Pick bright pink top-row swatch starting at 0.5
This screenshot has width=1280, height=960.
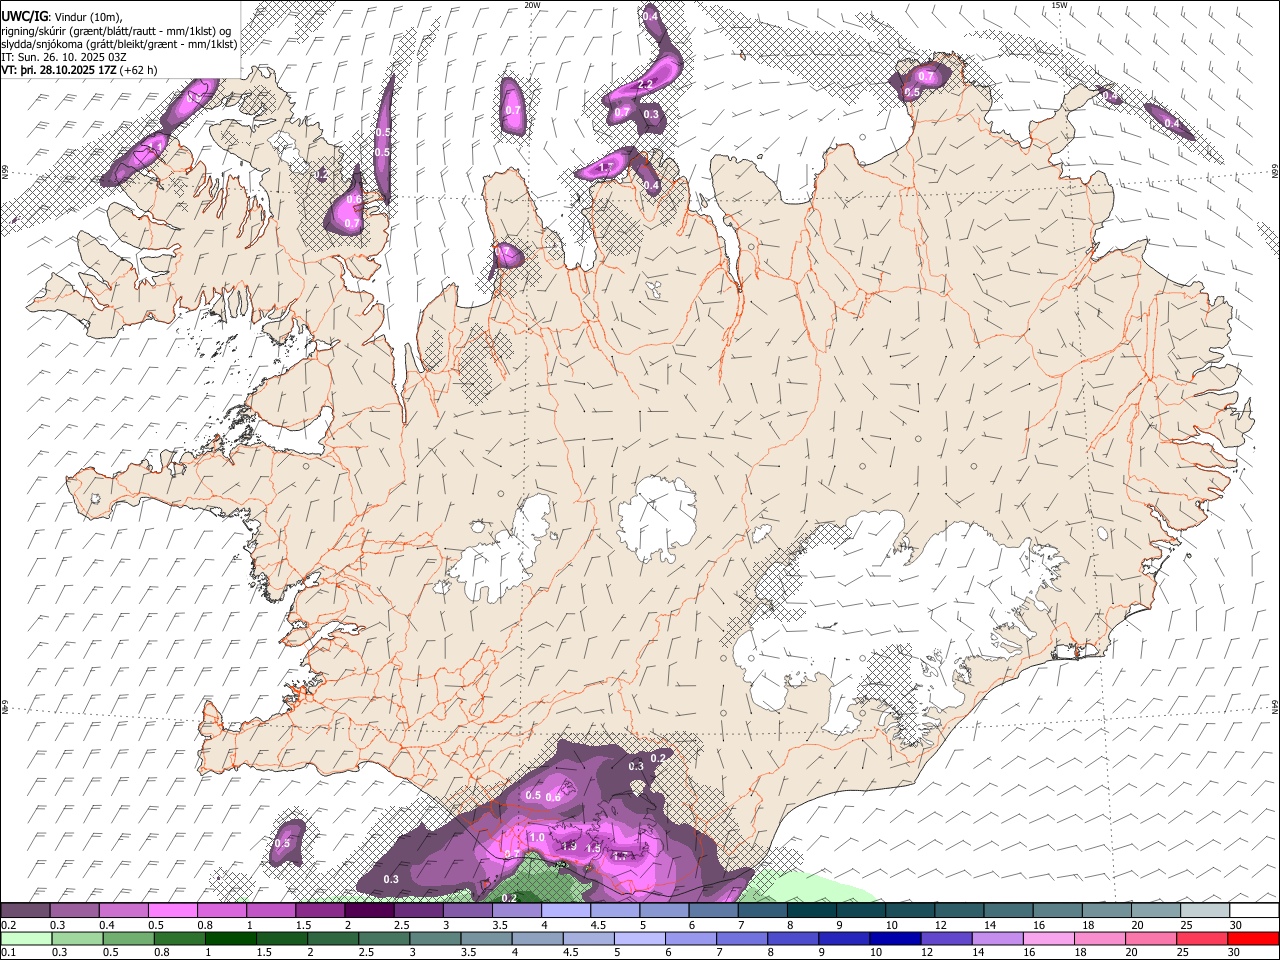tap(173, 911)
